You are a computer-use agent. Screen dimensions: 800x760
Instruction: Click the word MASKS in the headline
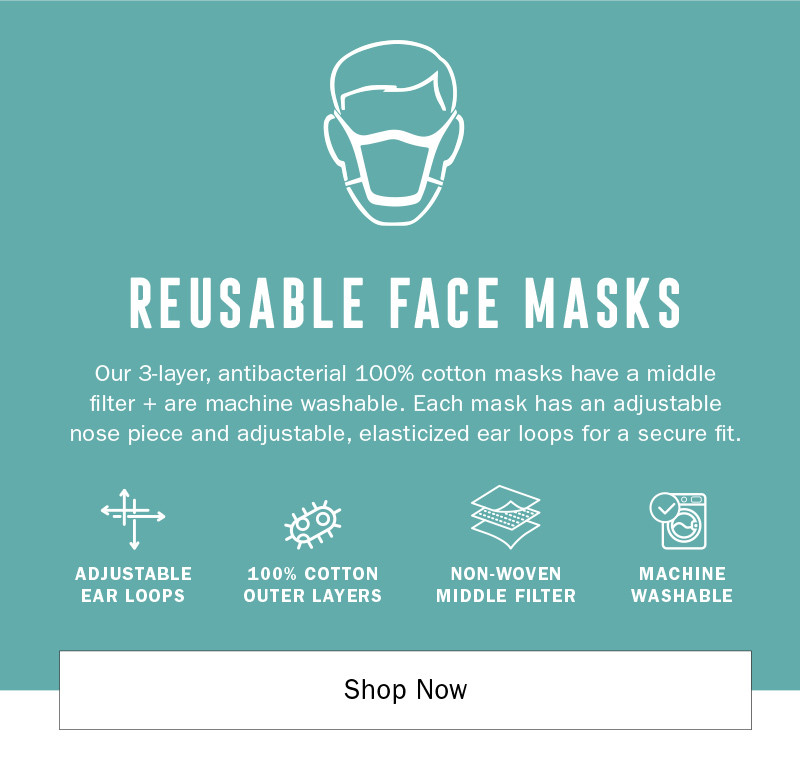point(603,303)
